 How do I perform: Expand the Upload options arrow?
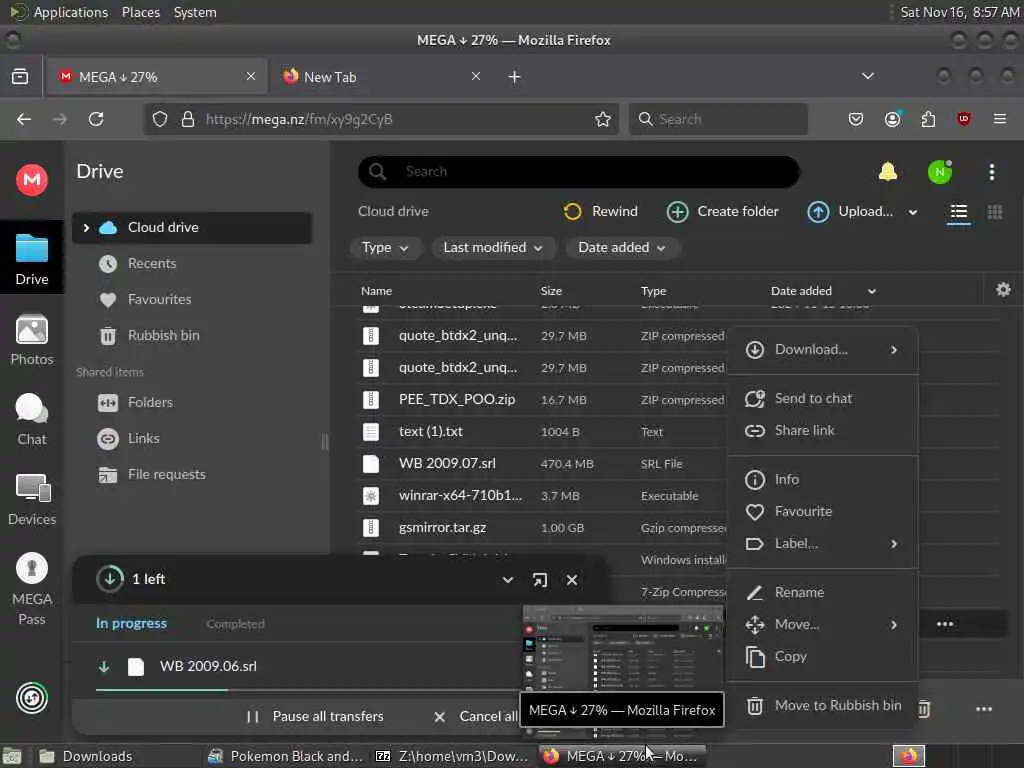click(x=913, y=212)
